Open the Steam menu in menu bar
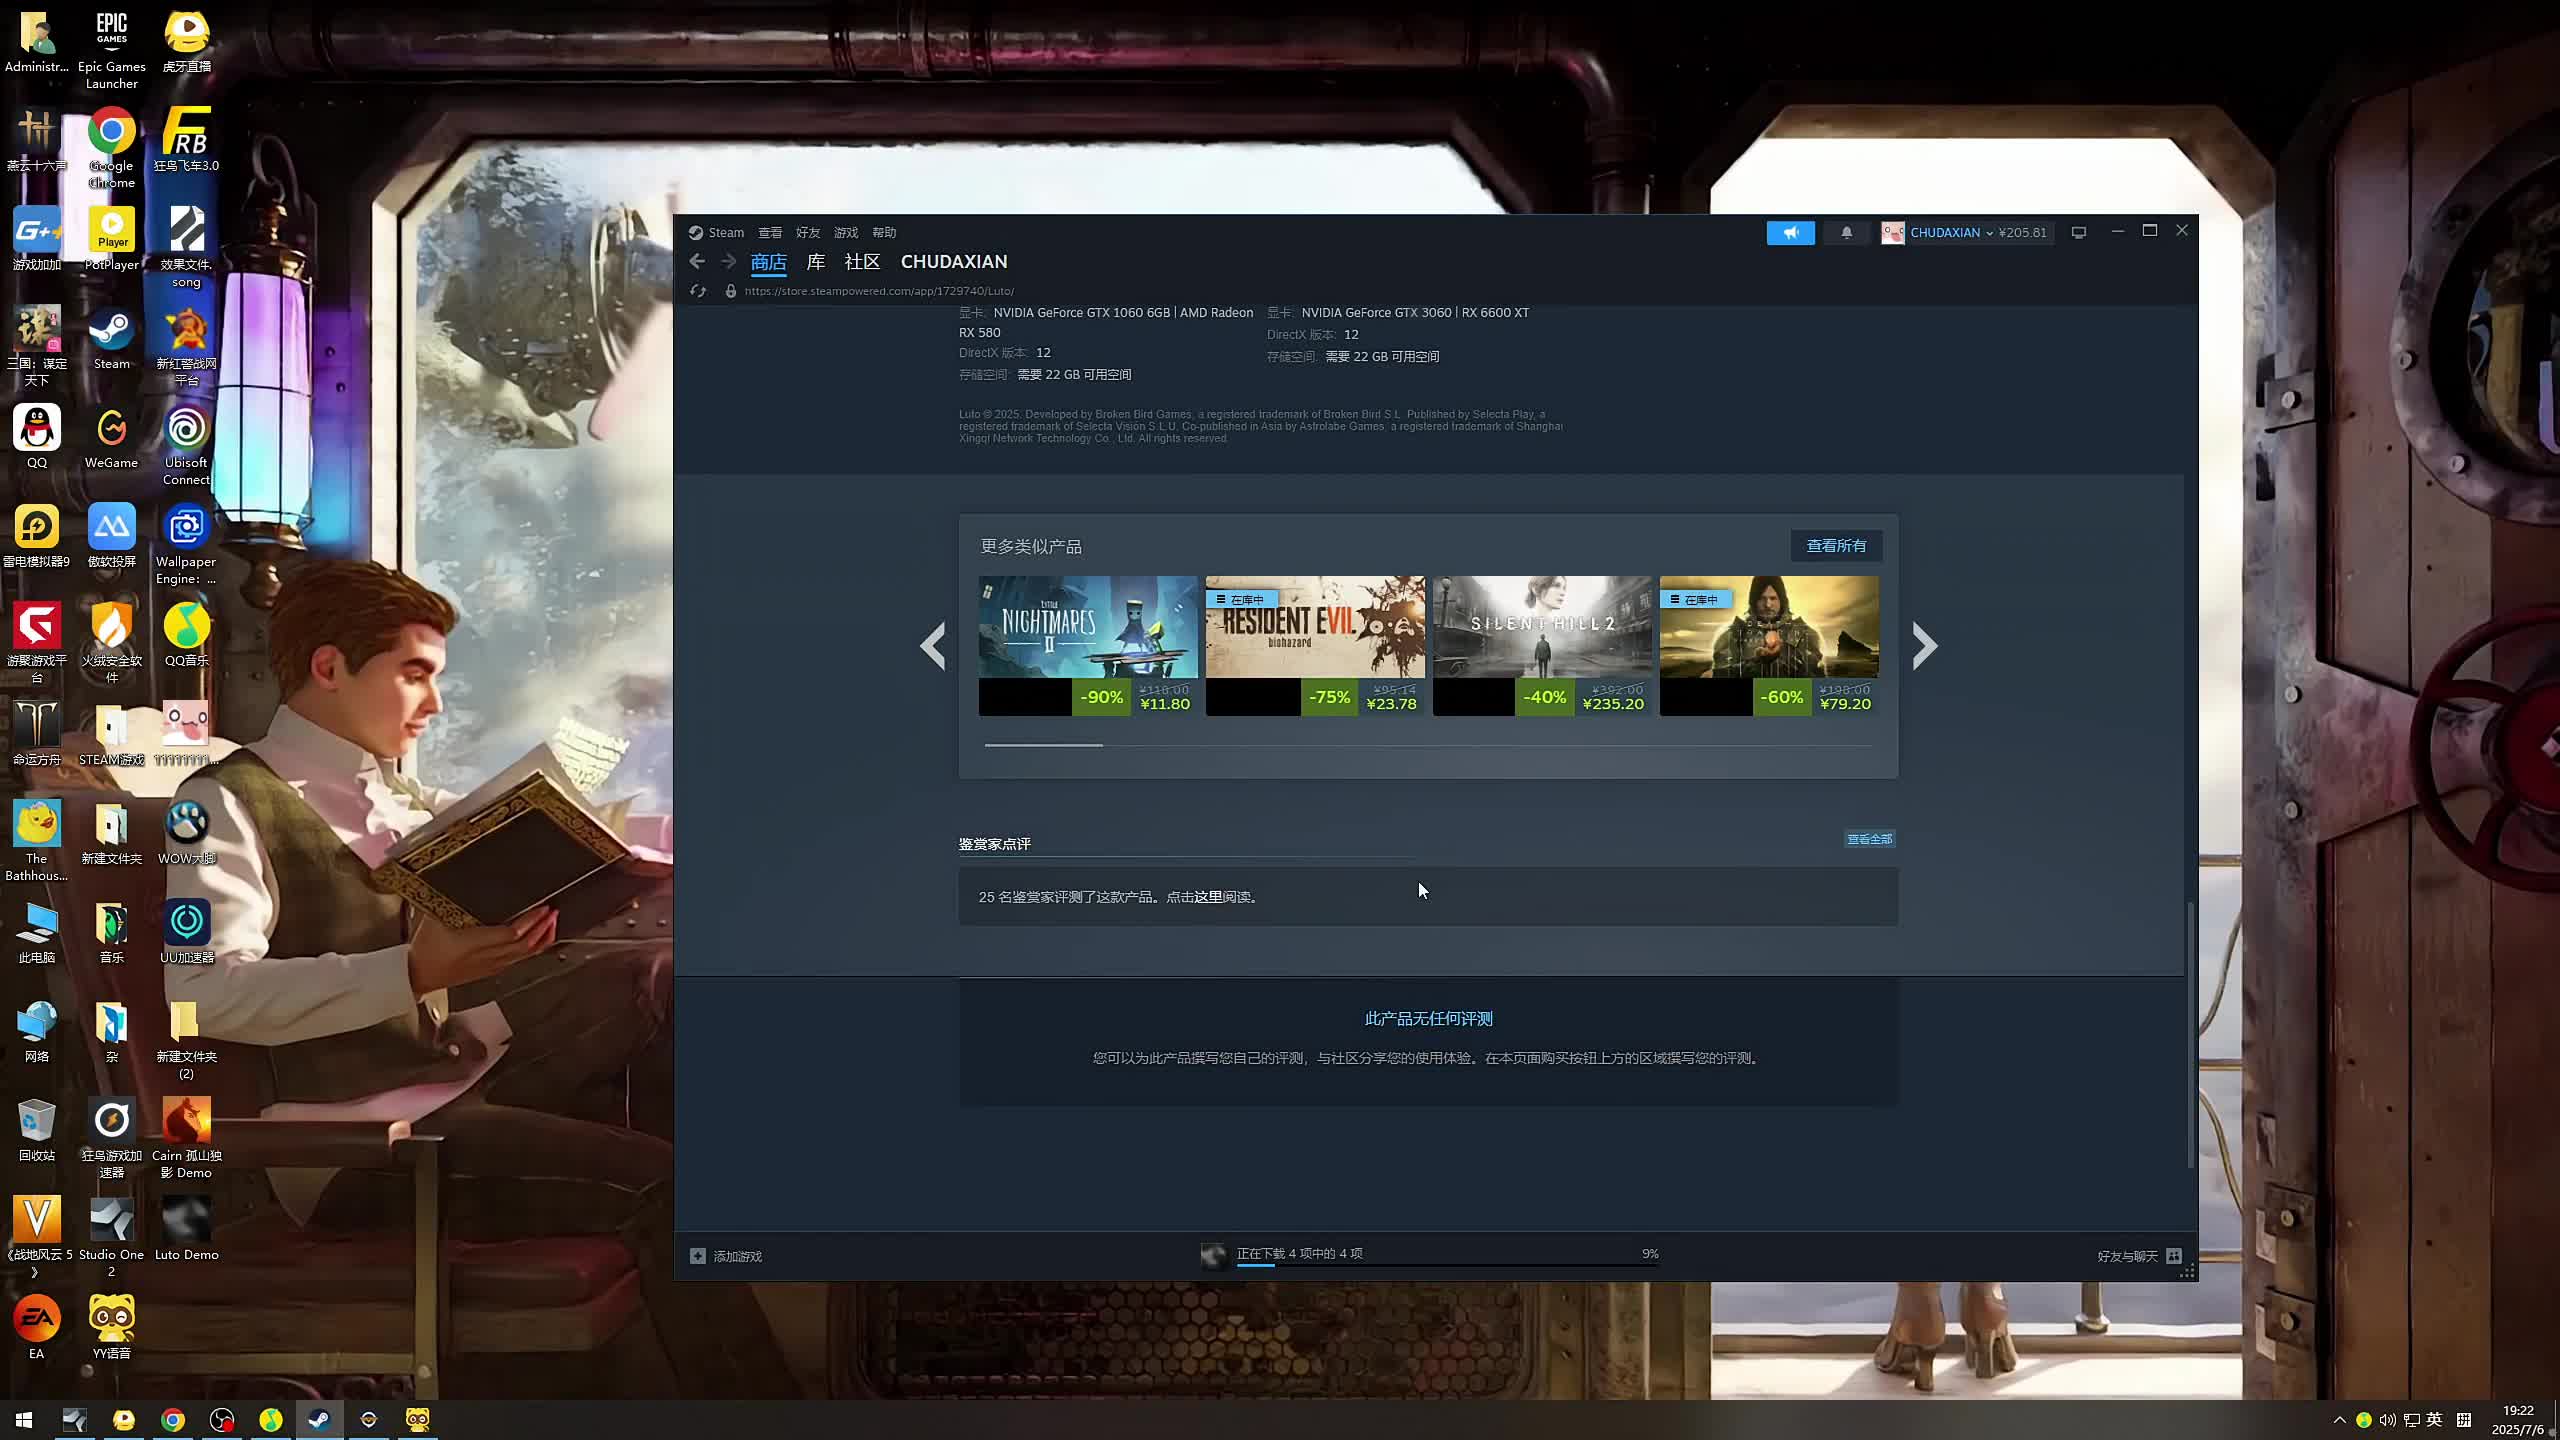The height and width of the screenshot is (1440, 2560). coord(726,232)
